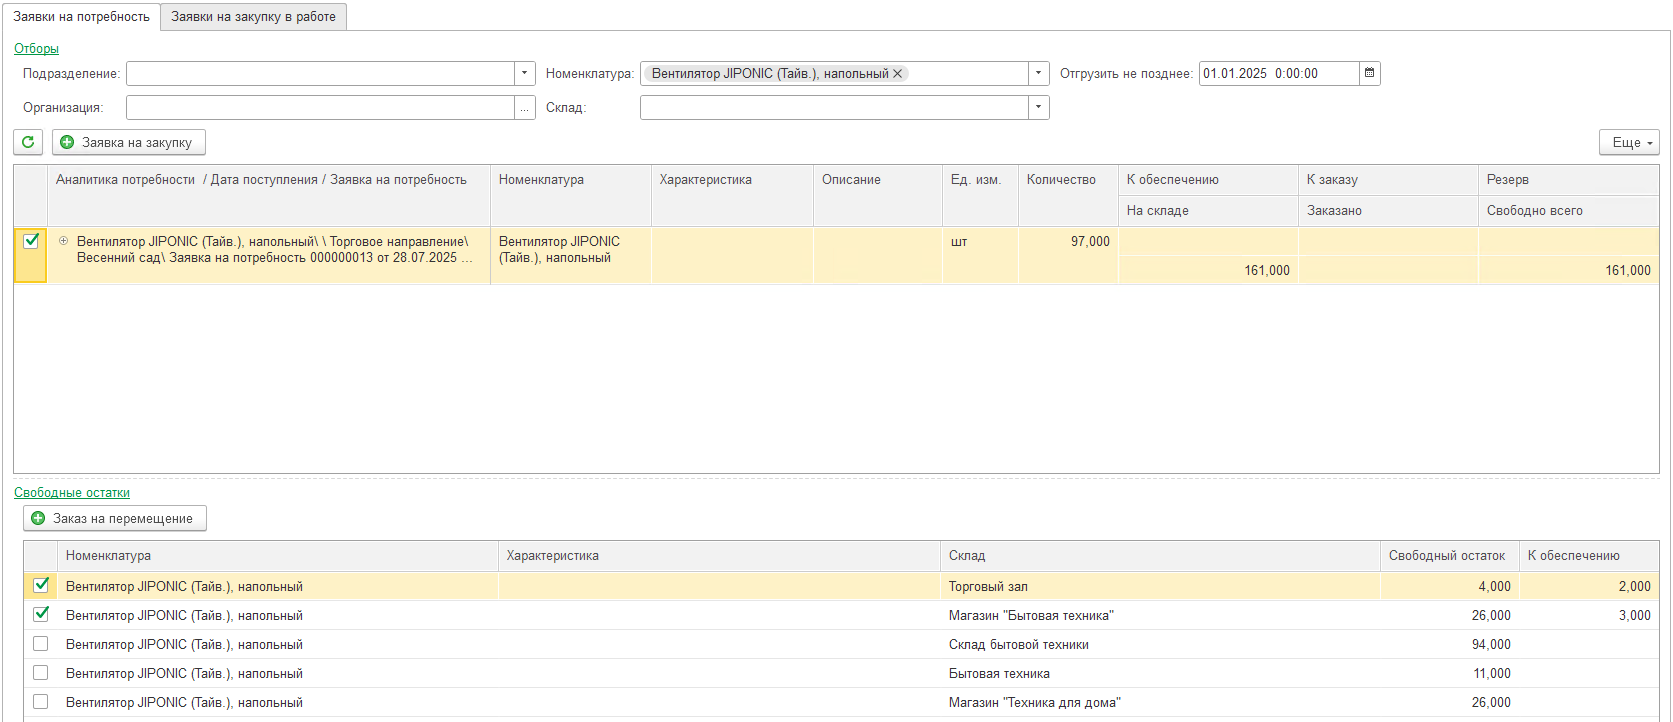Select Заявки на потребность tab
This screenshot has width=1673, height=722.
pos(81,17)
